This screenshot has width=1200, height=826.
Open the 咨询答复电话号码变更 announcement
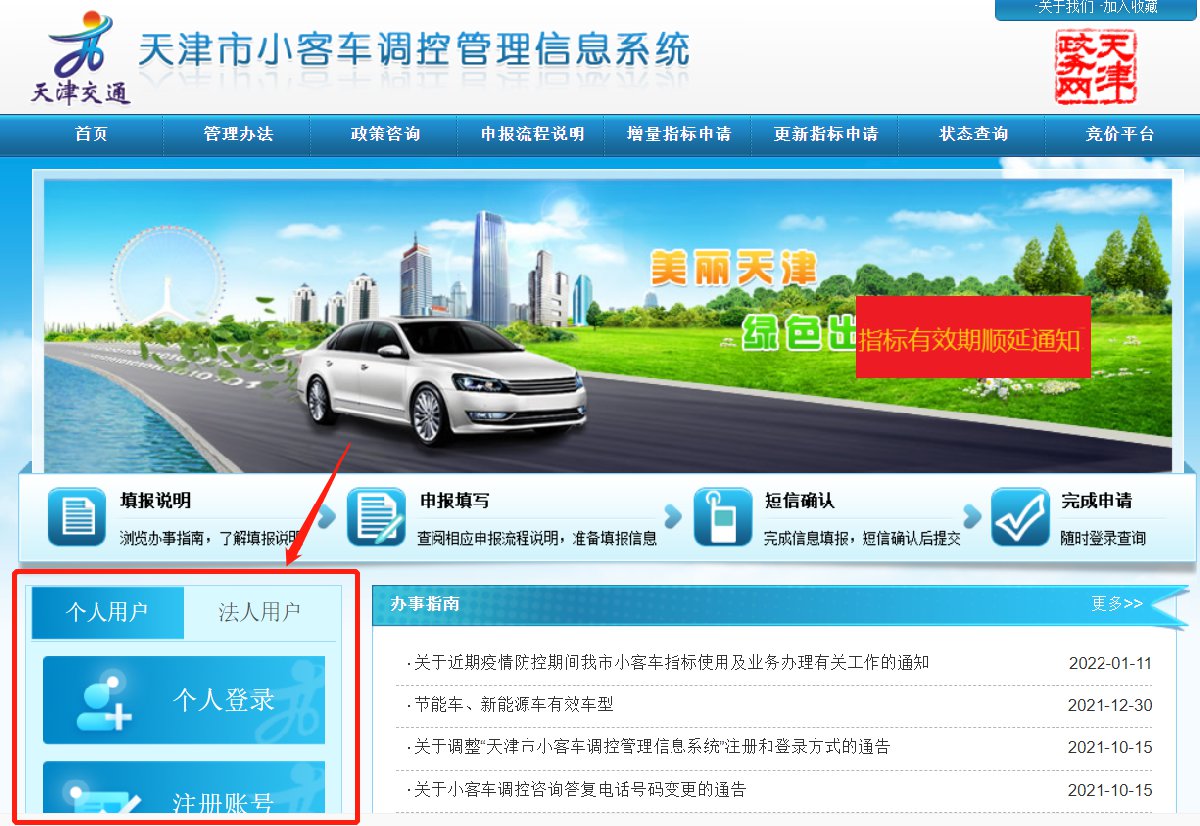(576, 790)
